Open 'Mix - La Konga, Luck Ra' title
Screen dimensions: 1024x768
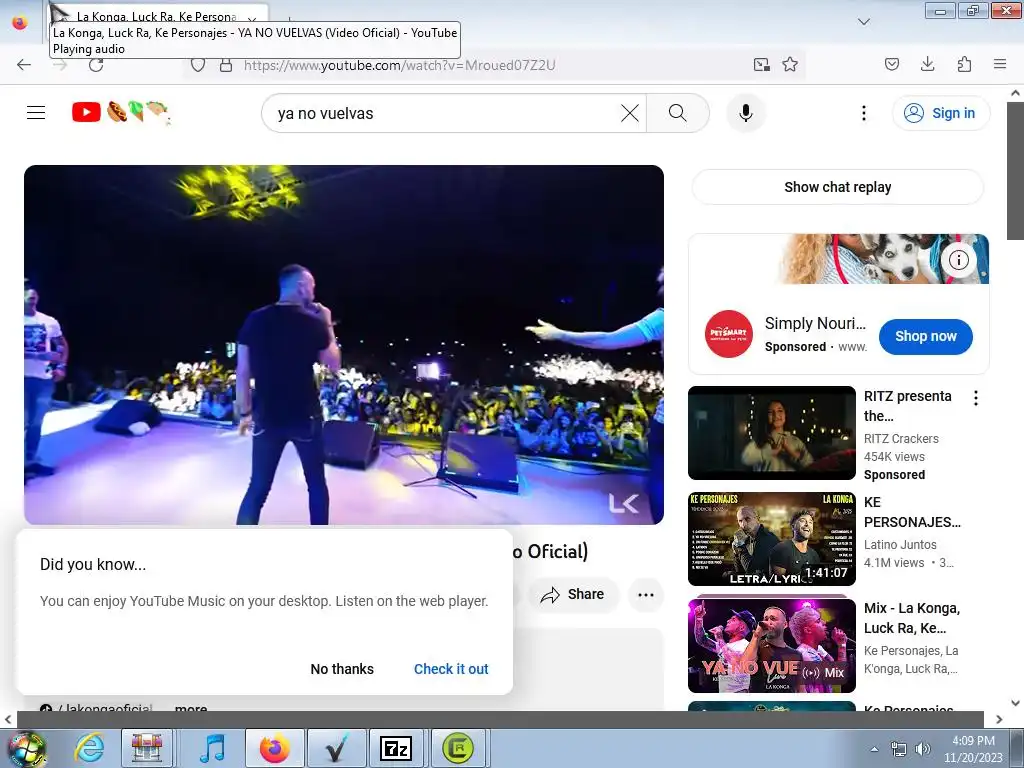click(912, 618)
